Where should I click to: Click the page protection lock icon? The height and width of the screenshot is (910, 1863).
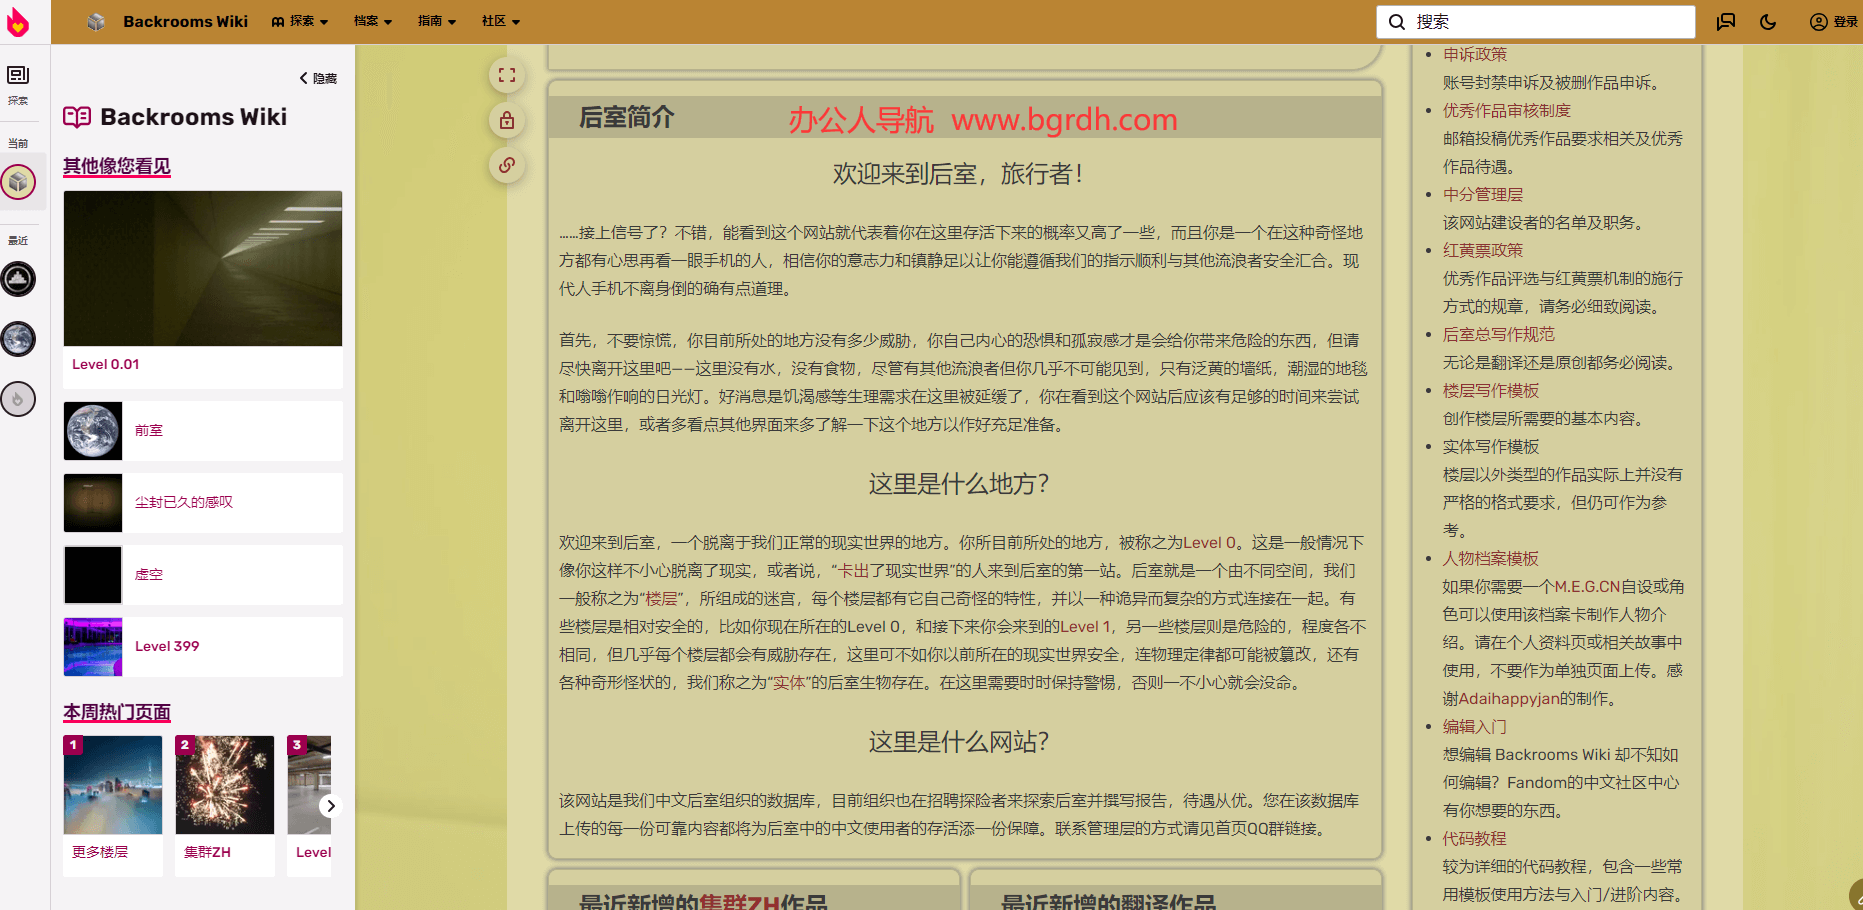click(507, 120)
